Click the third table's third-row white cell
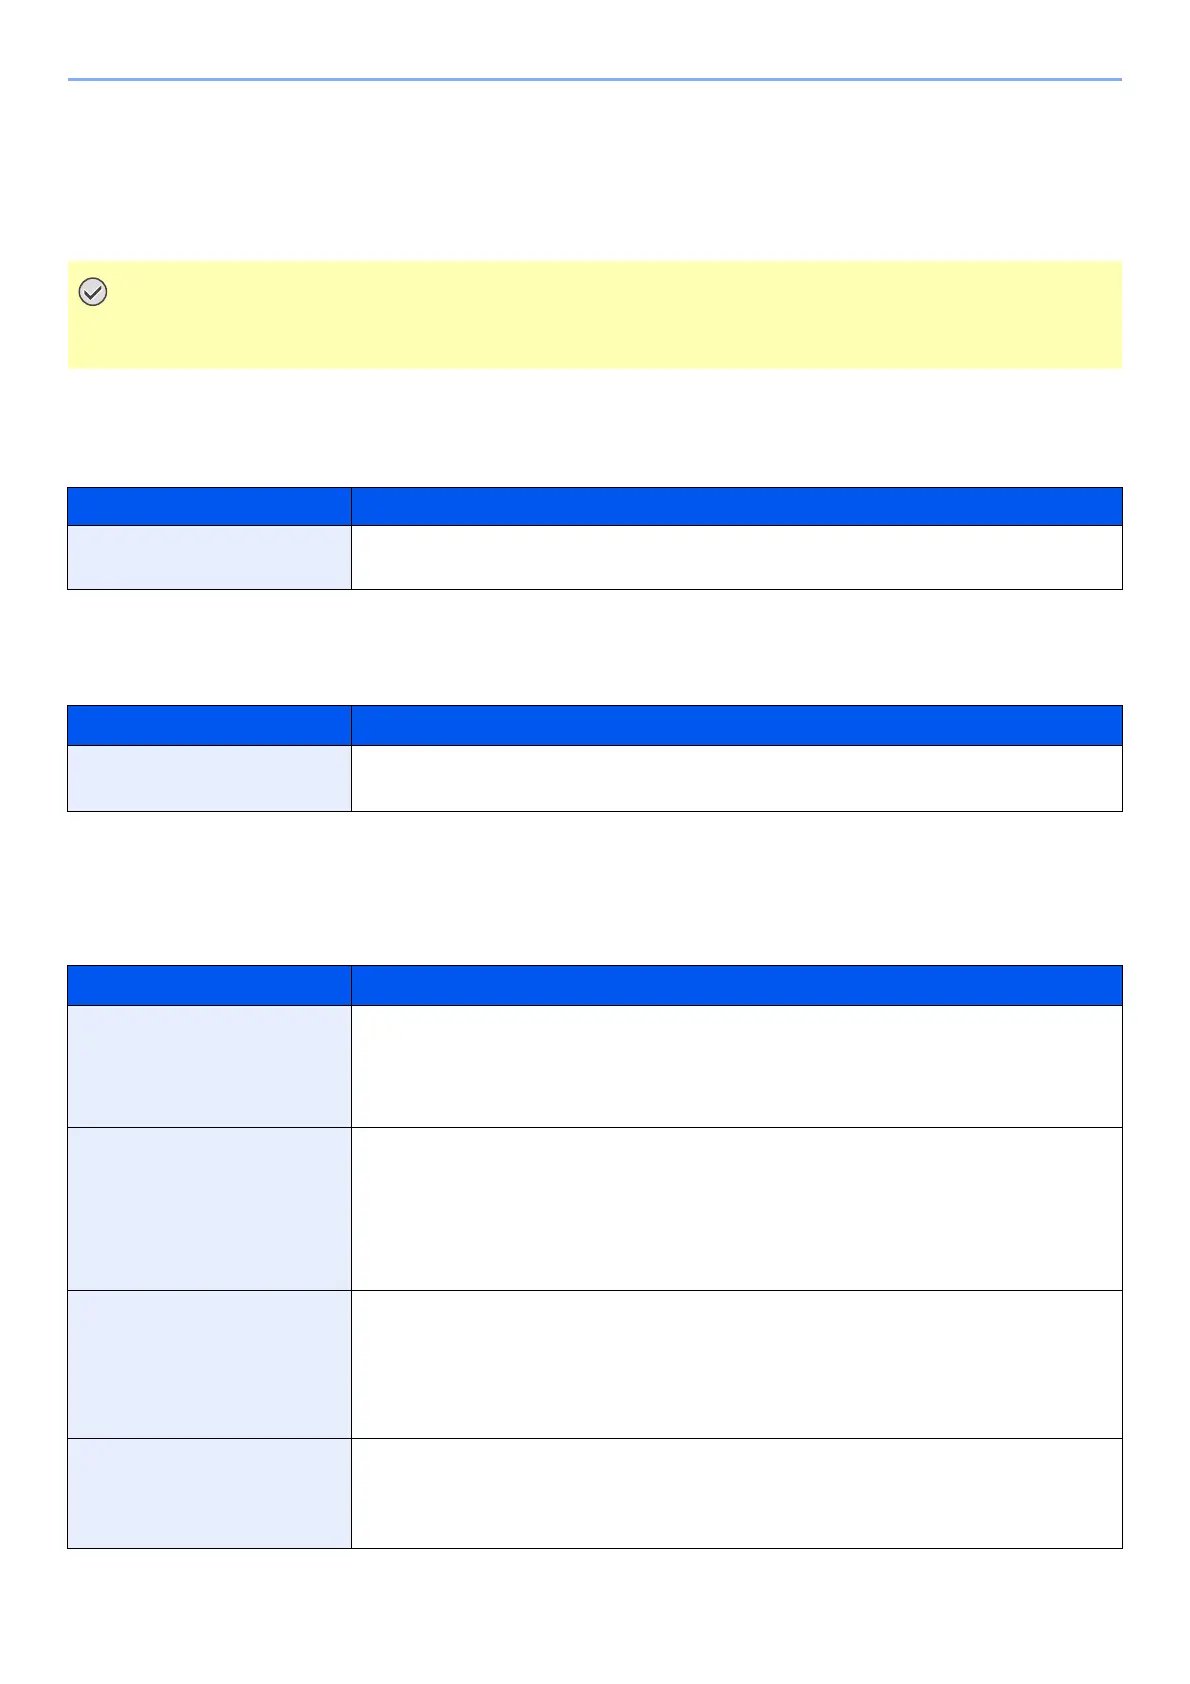The width and height of the screenshot is (1190, 1684). pos(736,1364)
